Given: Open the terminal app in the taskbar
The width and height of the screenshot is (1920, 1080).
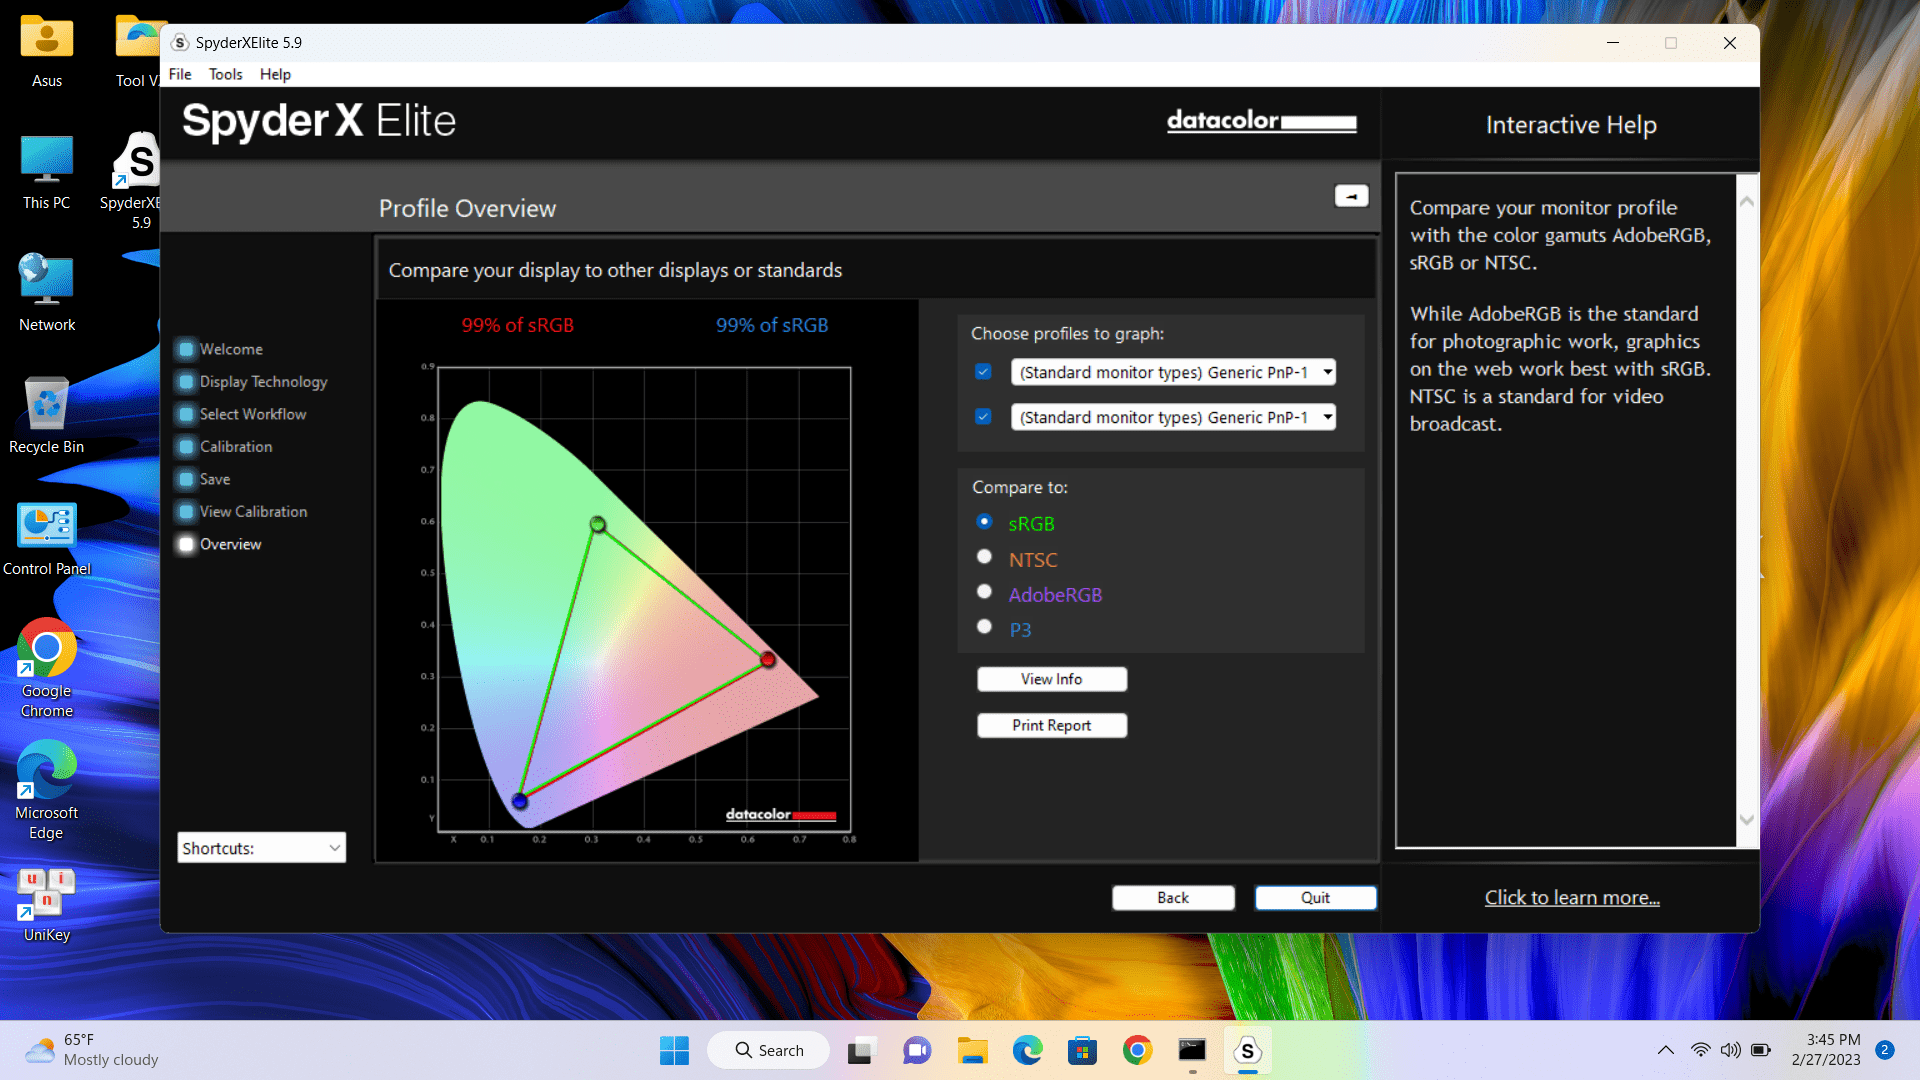Looking at the screenshot, I should [1192, 1050].
